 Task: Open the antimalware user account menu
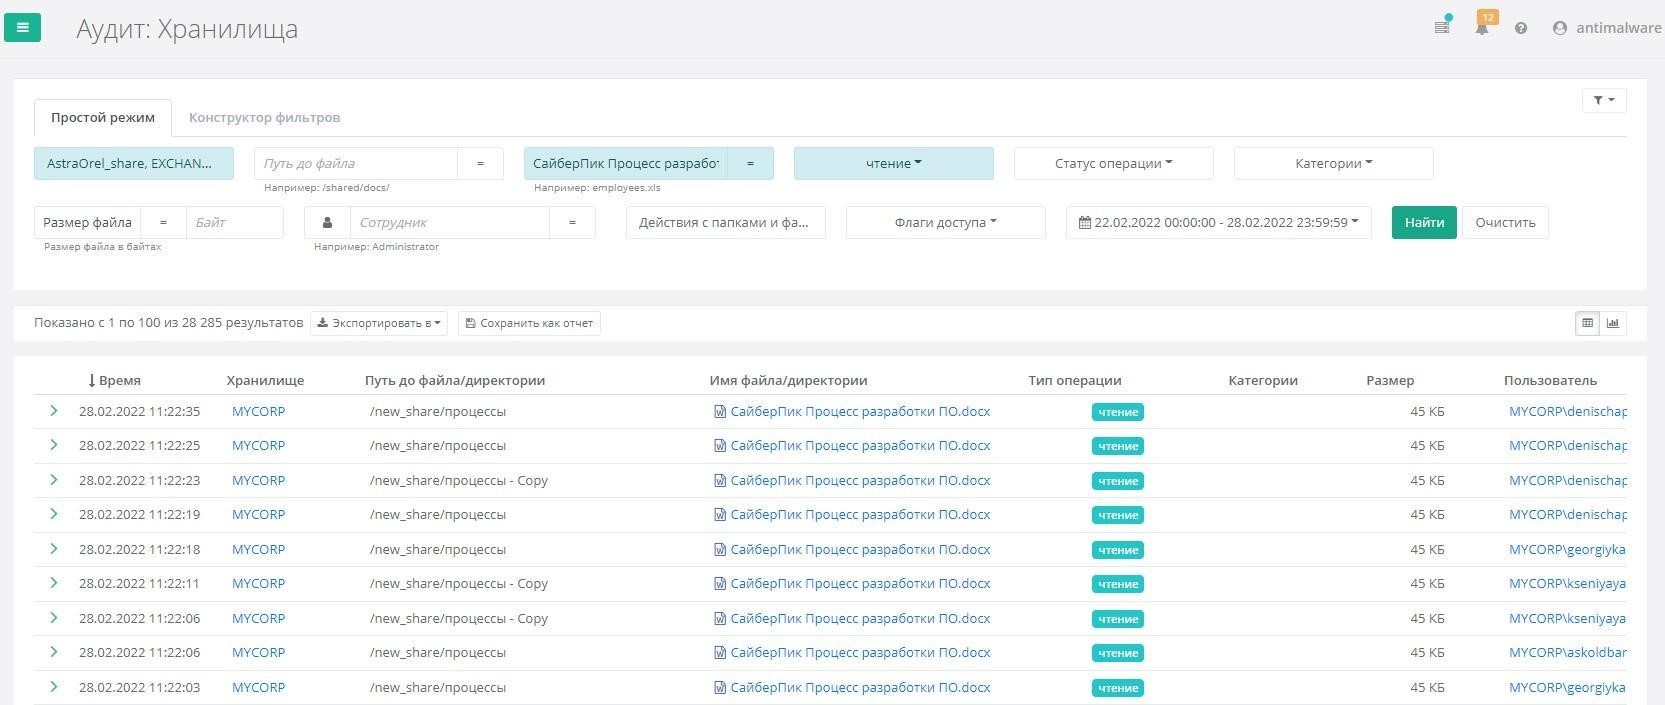point(1606,28)
